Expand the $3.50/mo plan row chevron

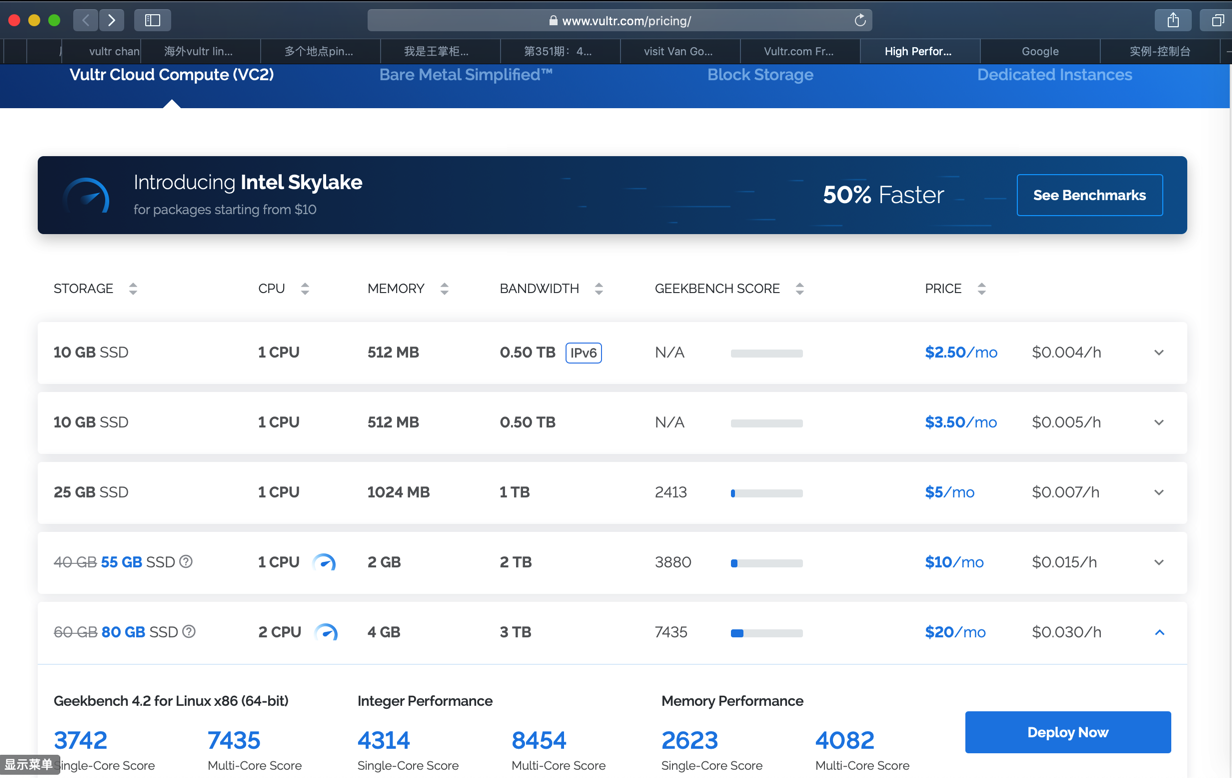1159,423
